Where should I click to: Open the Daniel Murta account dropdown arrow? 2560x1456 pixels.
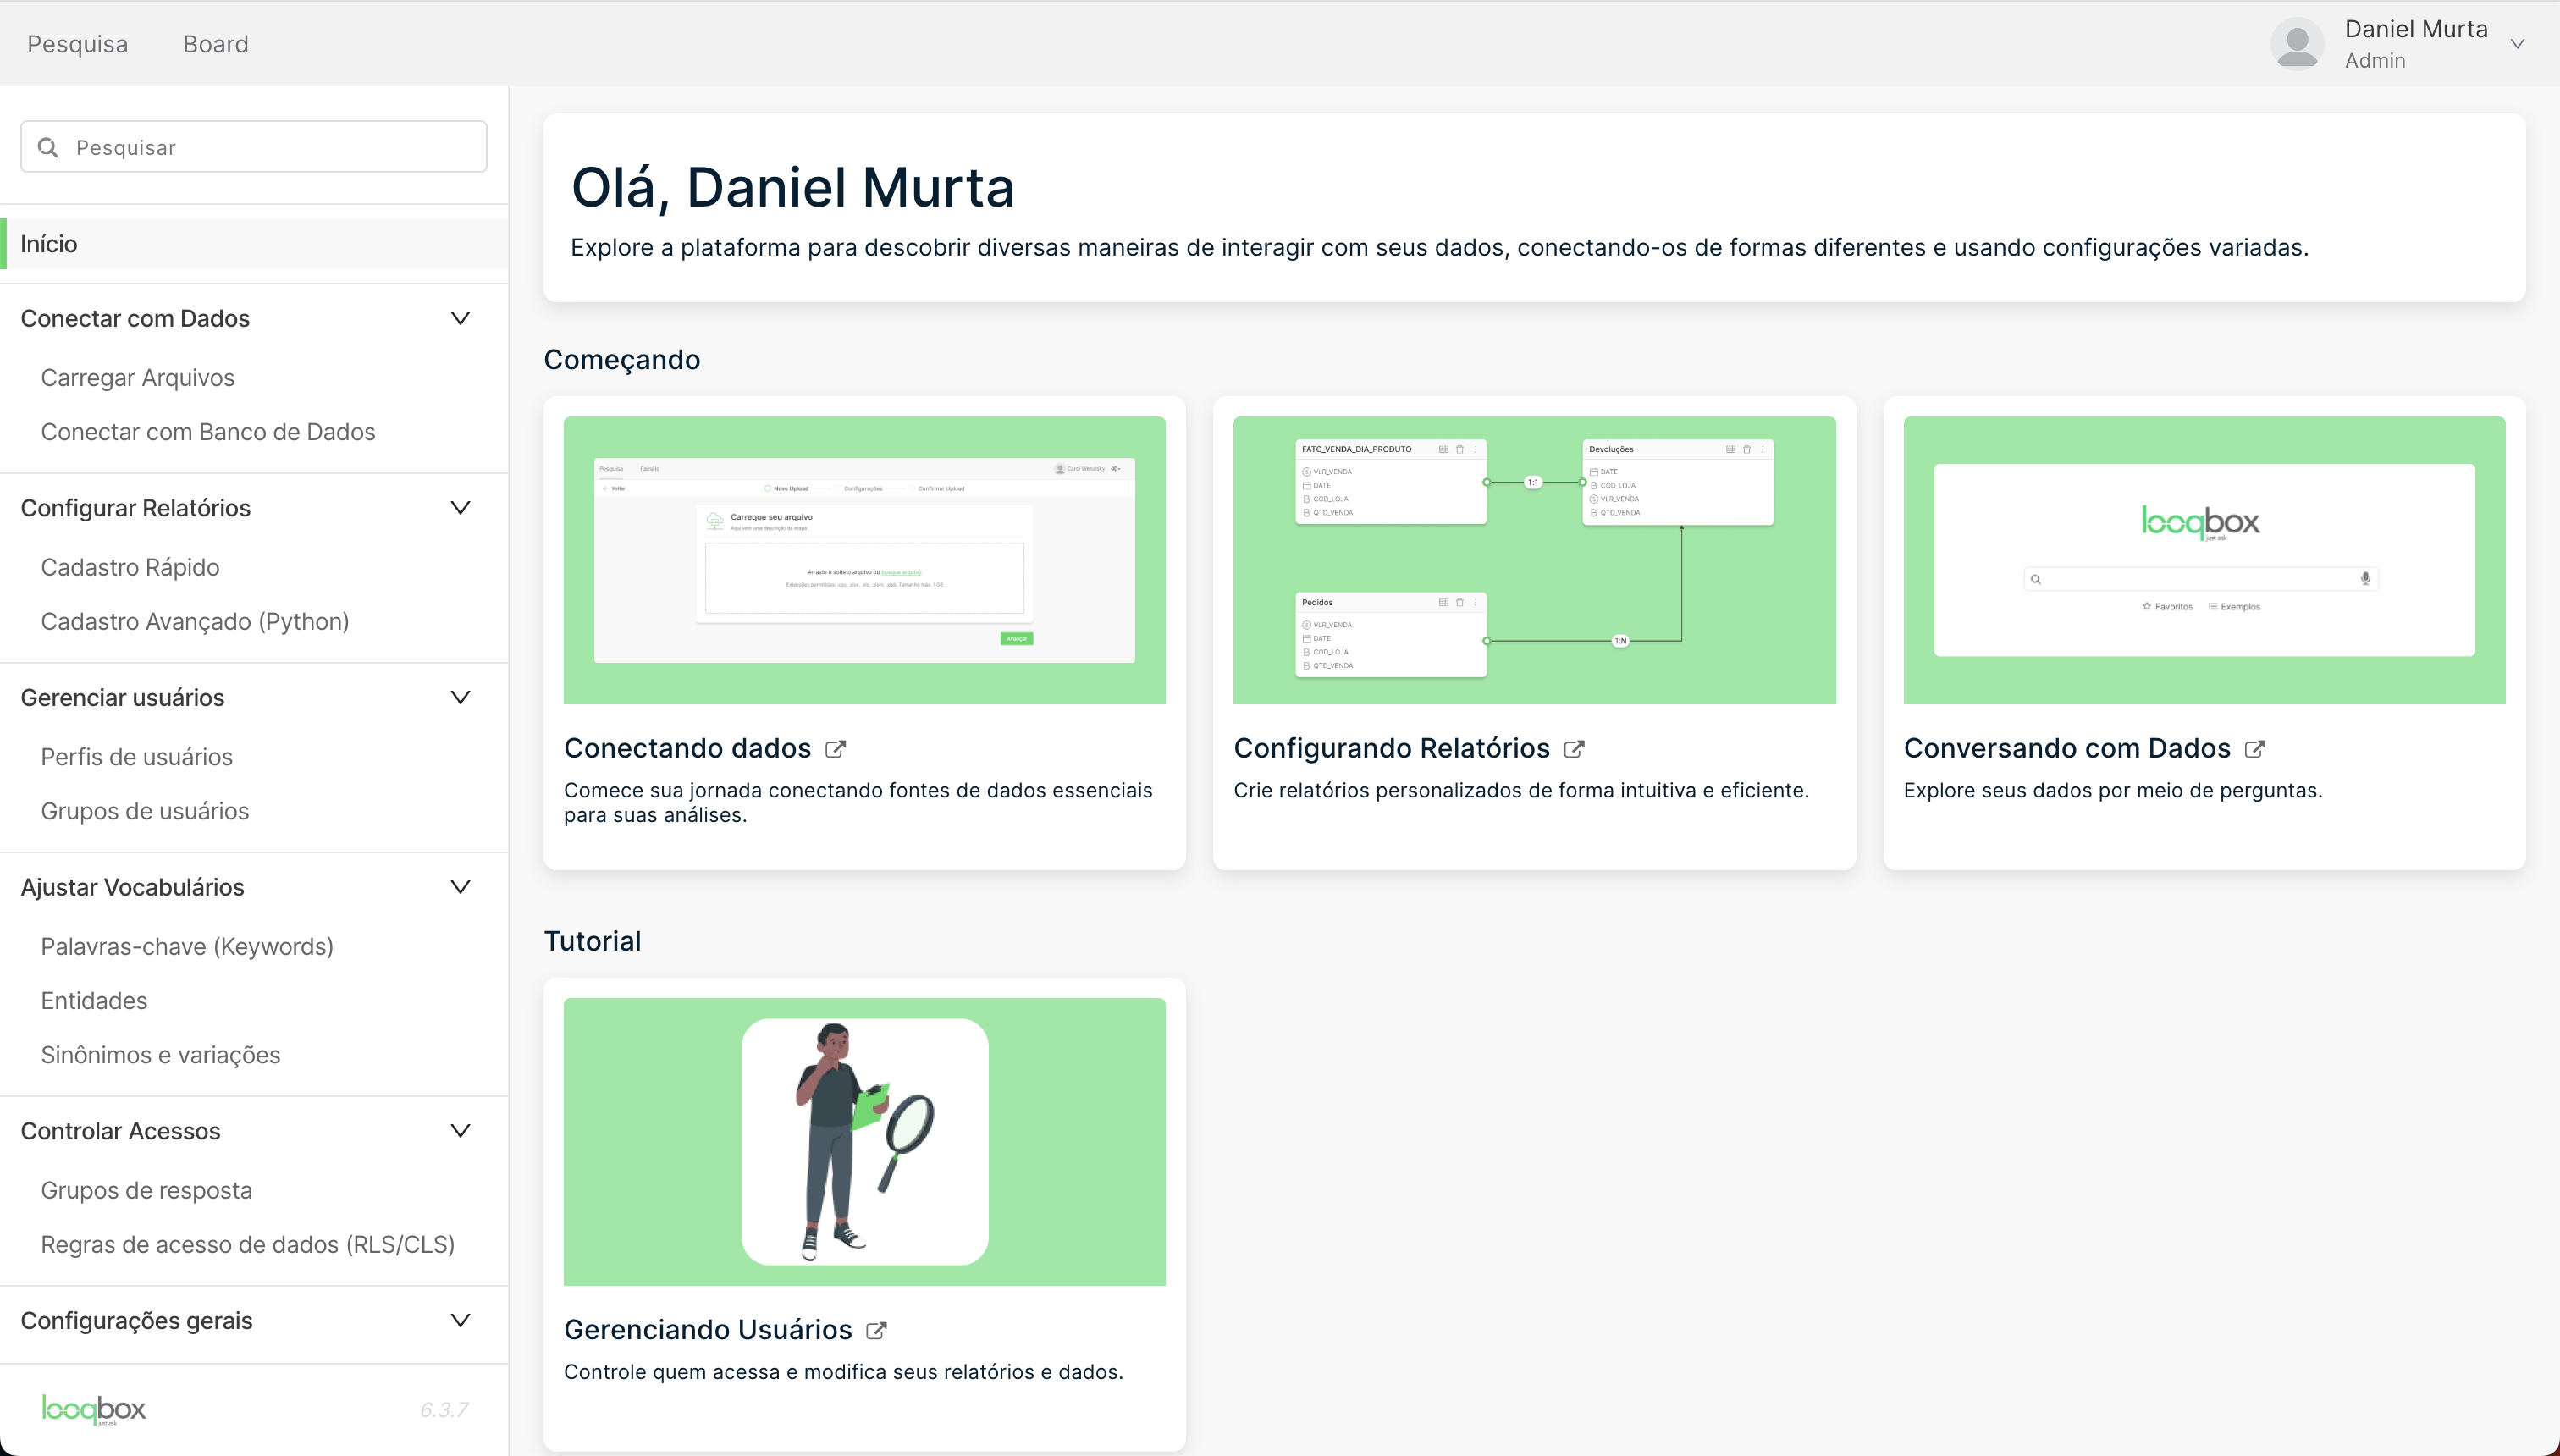pyautogui.click(x=2517, y=44)
